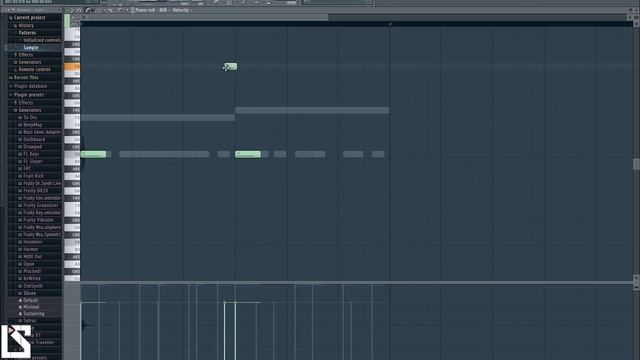The width and height of the screenshot is (640, 360).
Task: Click the BeepMap generator icon
Action: coord(20,125)
